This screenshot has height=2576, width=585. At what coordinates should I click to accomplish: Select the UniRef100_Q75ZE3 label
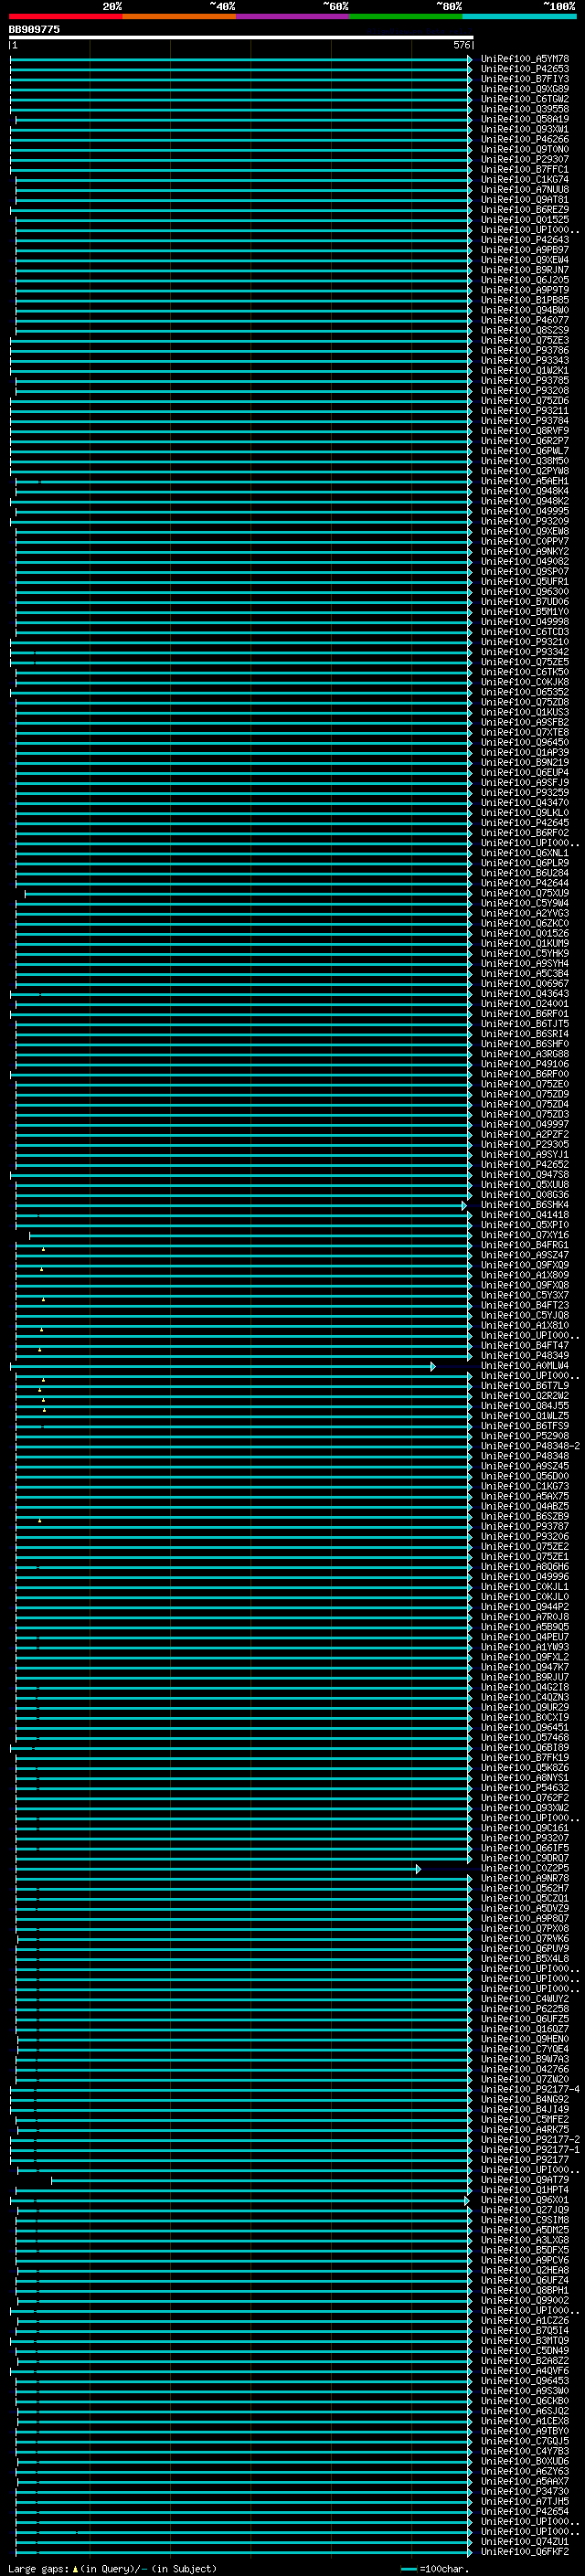(525, 340)
